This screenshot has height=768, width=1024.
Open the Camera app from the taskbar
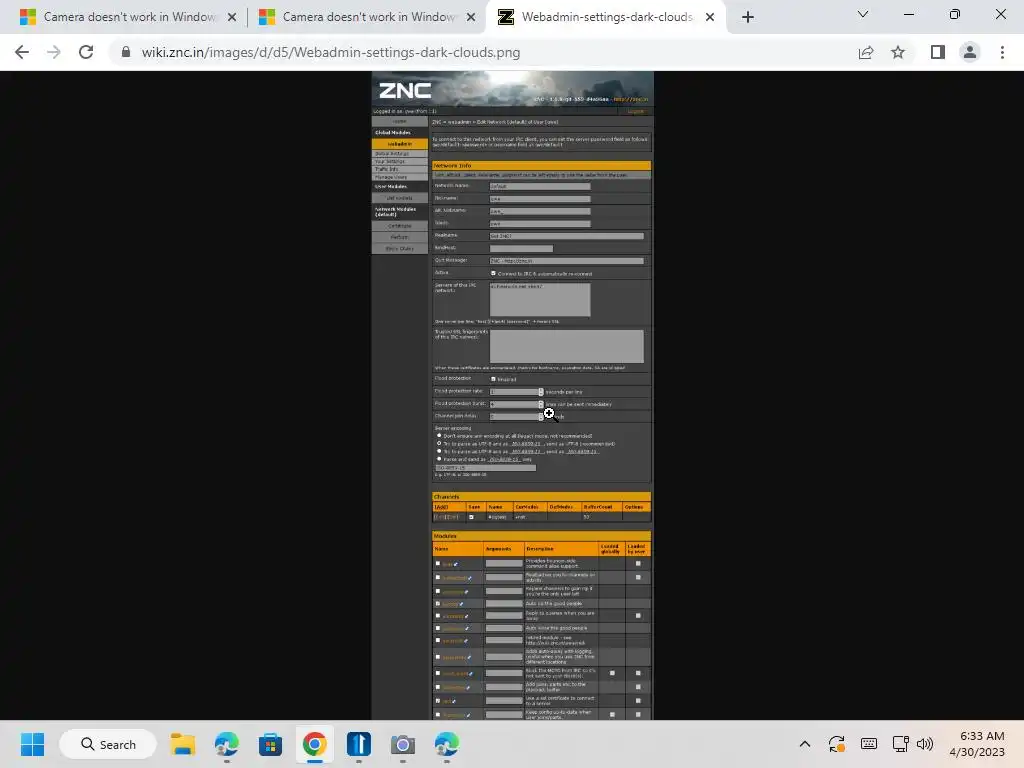(x=403, y=744)
